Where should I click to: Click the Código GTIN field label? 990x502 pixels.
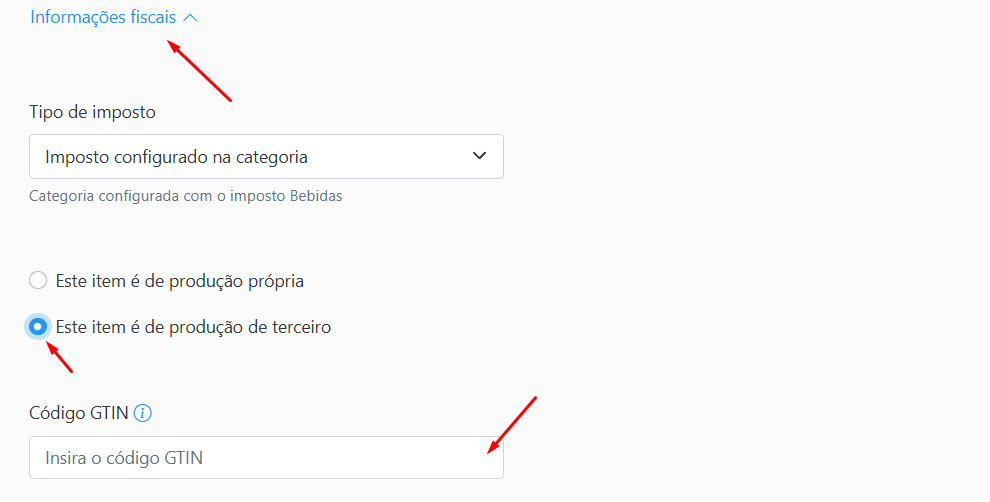tap(79, 413)
